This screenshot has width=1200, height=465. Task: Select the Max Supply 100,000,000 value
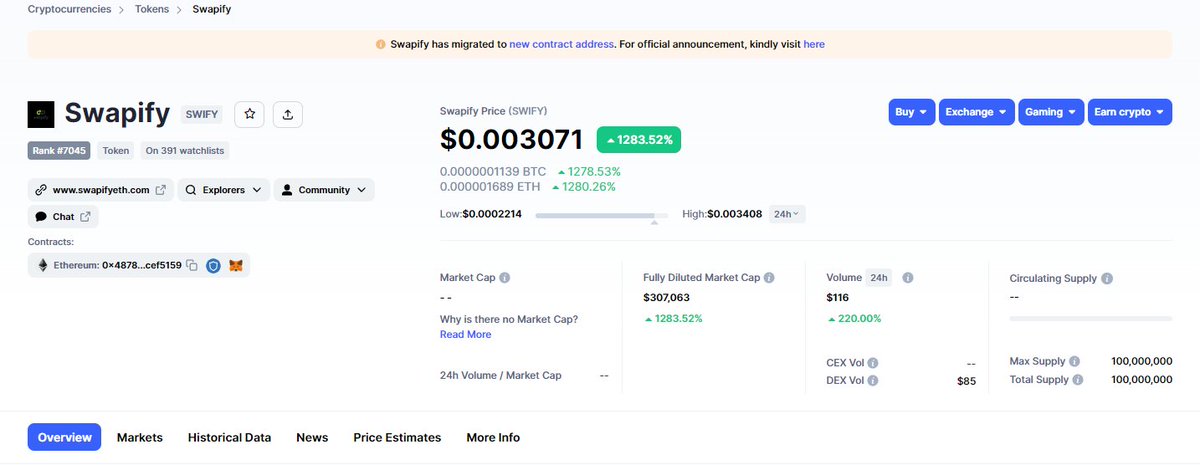click(x=1142, y=361)
